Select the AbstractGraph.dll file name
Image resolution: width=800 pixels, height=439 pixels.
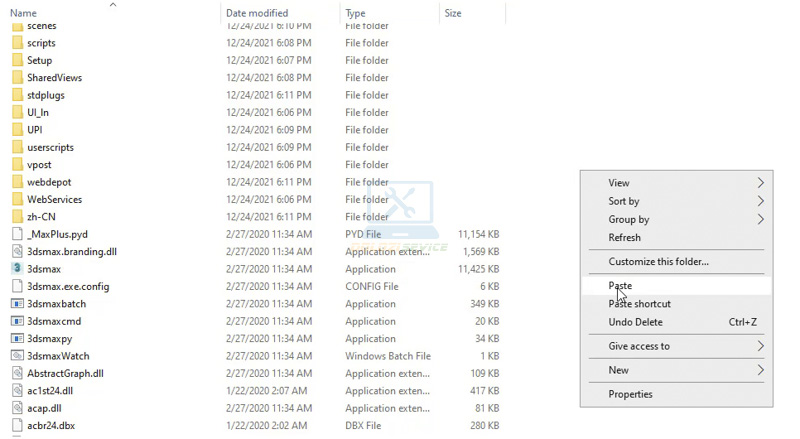pos(65,373)
